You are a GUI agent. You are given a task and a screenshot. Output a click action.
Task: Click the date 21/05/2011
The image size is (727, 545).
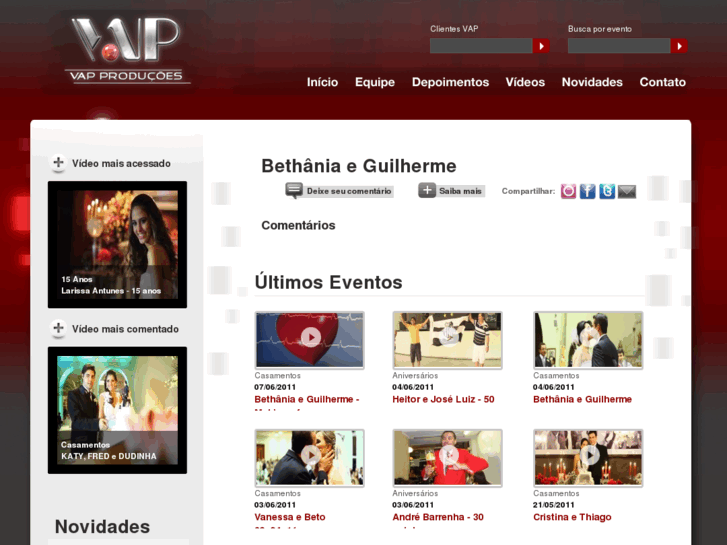pos(554,505)
